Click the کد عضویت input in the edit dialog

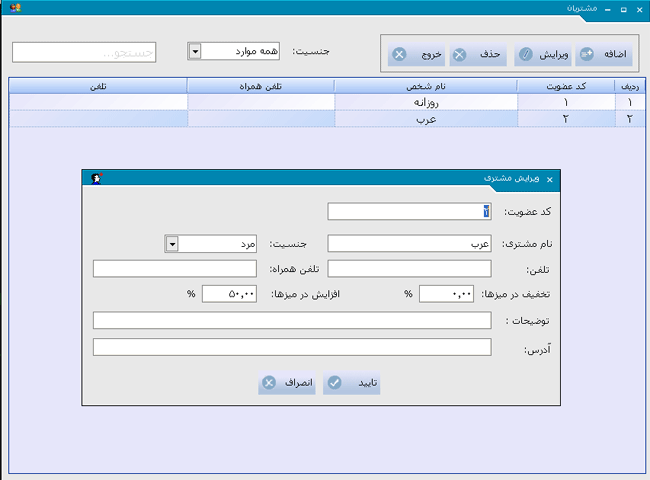pos(410,211)
